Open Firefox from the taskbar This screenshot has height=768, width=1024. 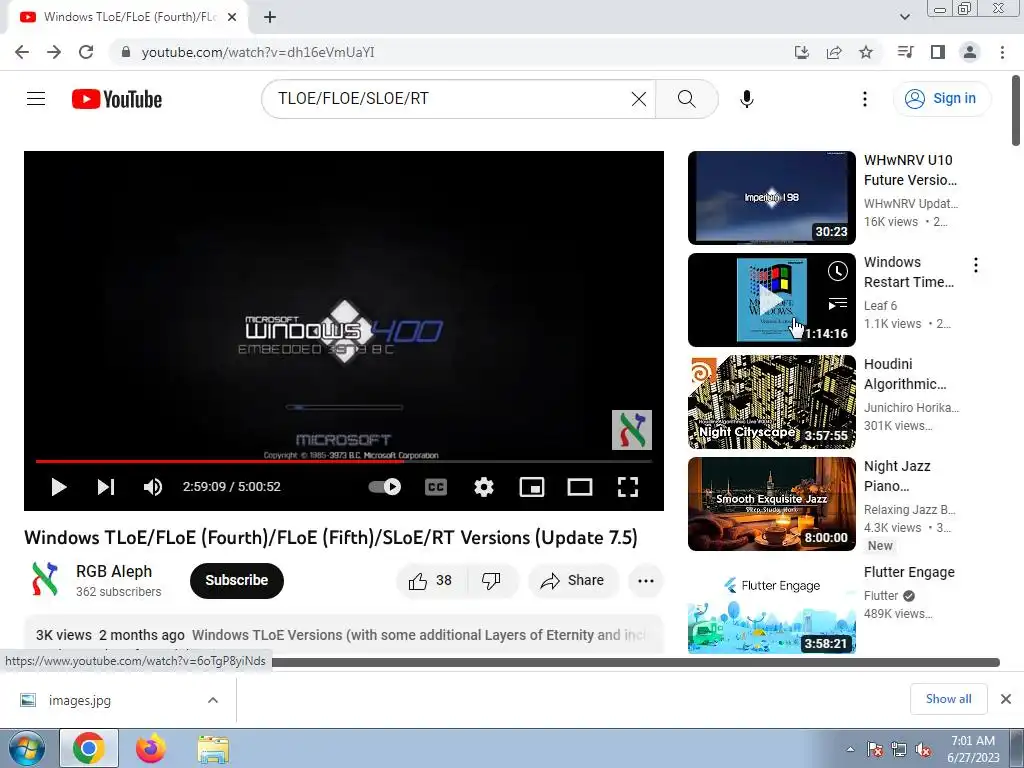tap(151, 749)
